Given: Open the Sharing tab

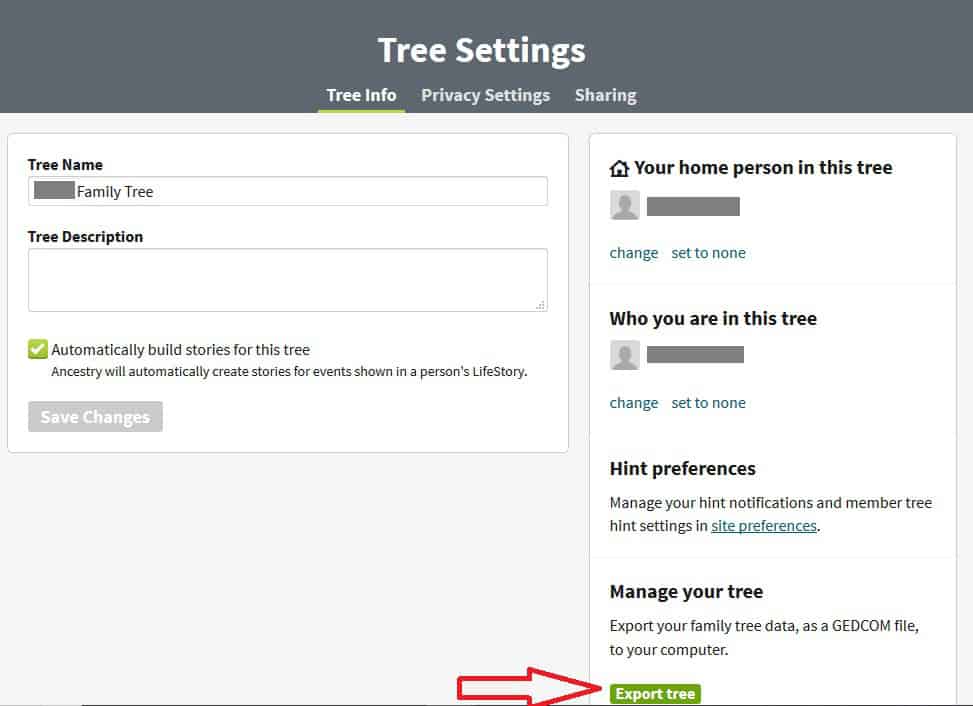Looking at the screenshot, I should point(605,96).
